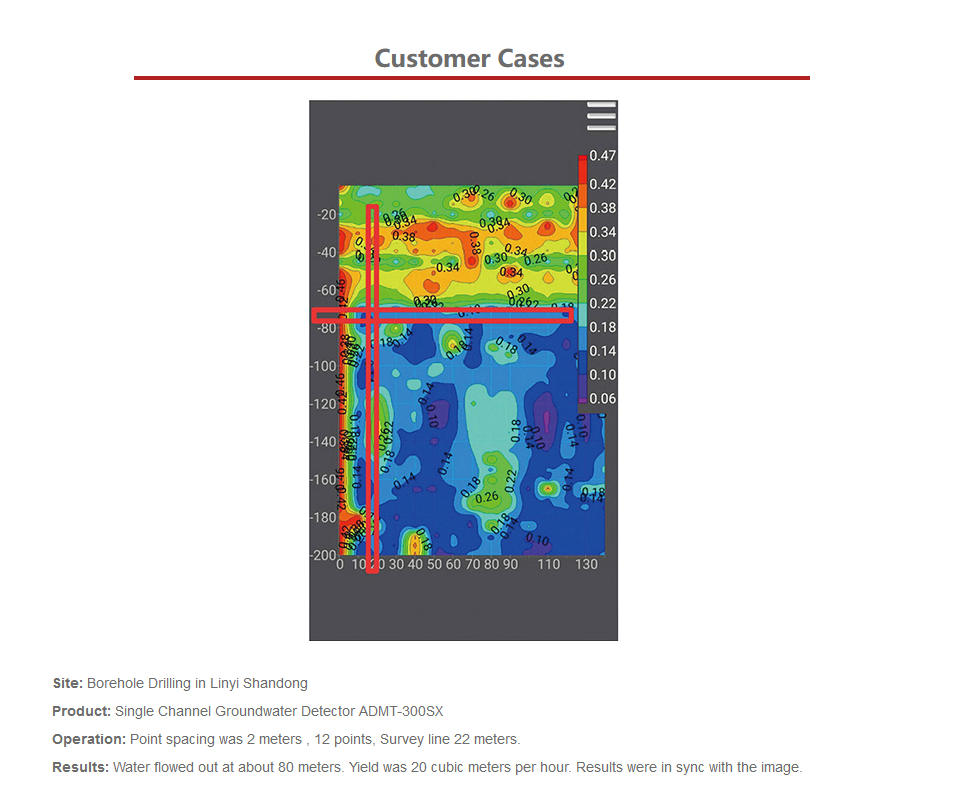The height and width of the screenshot is (800, 961).
Task: Click the Operation: label text
Action: pyautogui.click(x=89, y=740)
